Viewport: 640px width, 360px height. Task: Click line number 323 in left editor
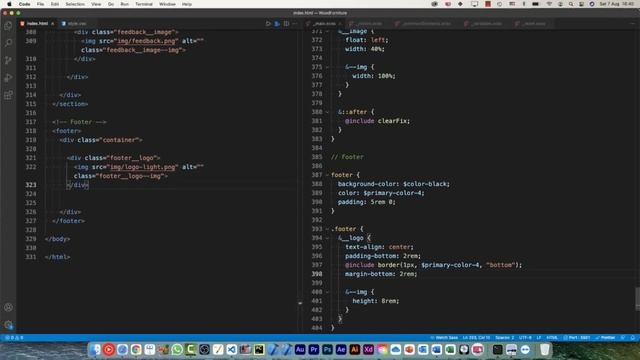pos(31,185)
